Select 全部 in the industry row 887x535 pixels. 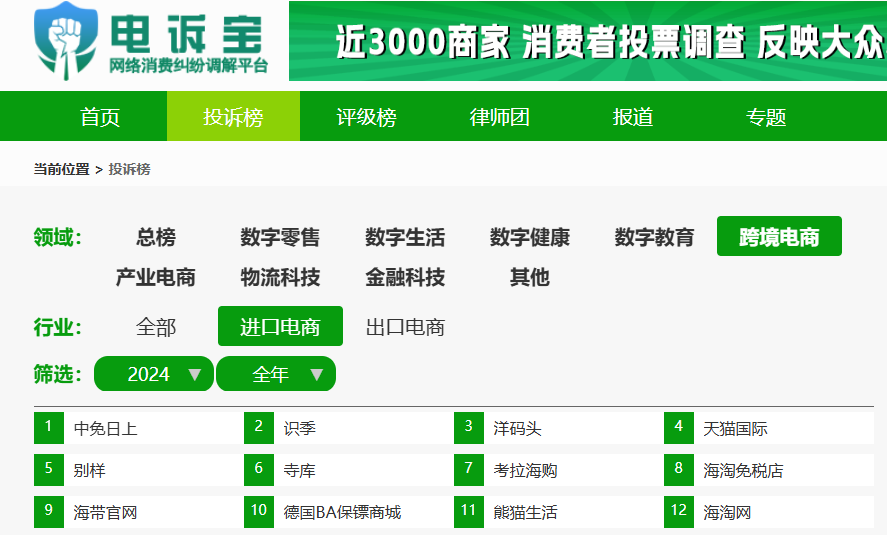click(156, 327)
